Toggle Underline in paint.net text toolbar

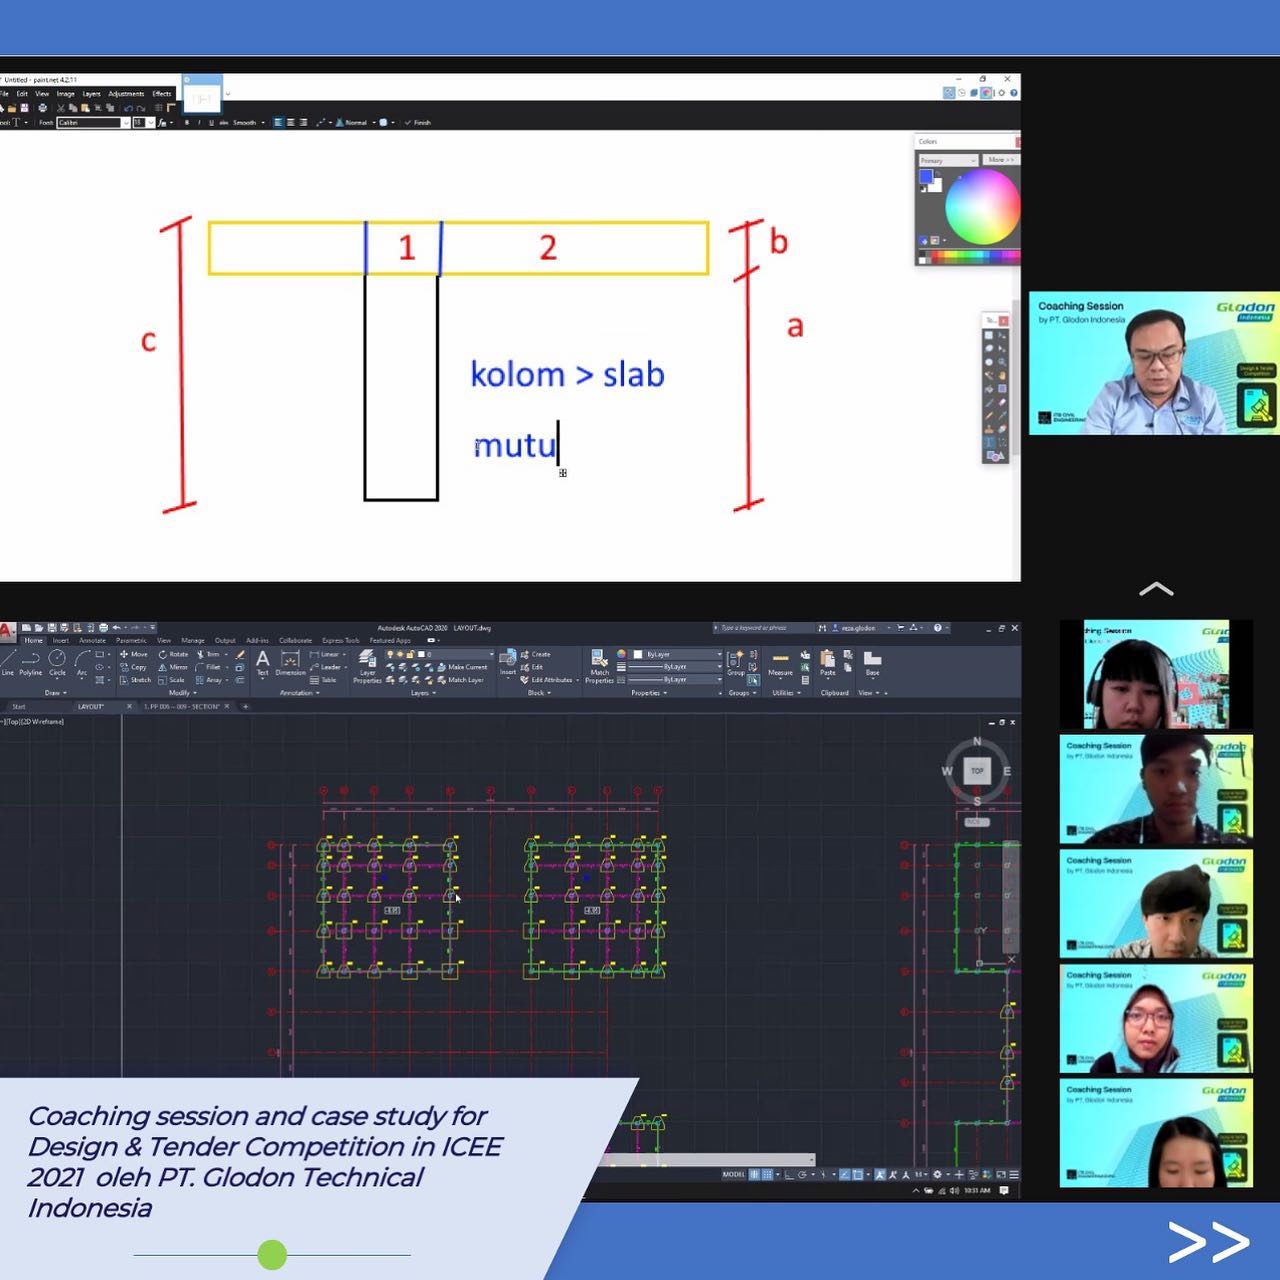click(x=211, y=123)
